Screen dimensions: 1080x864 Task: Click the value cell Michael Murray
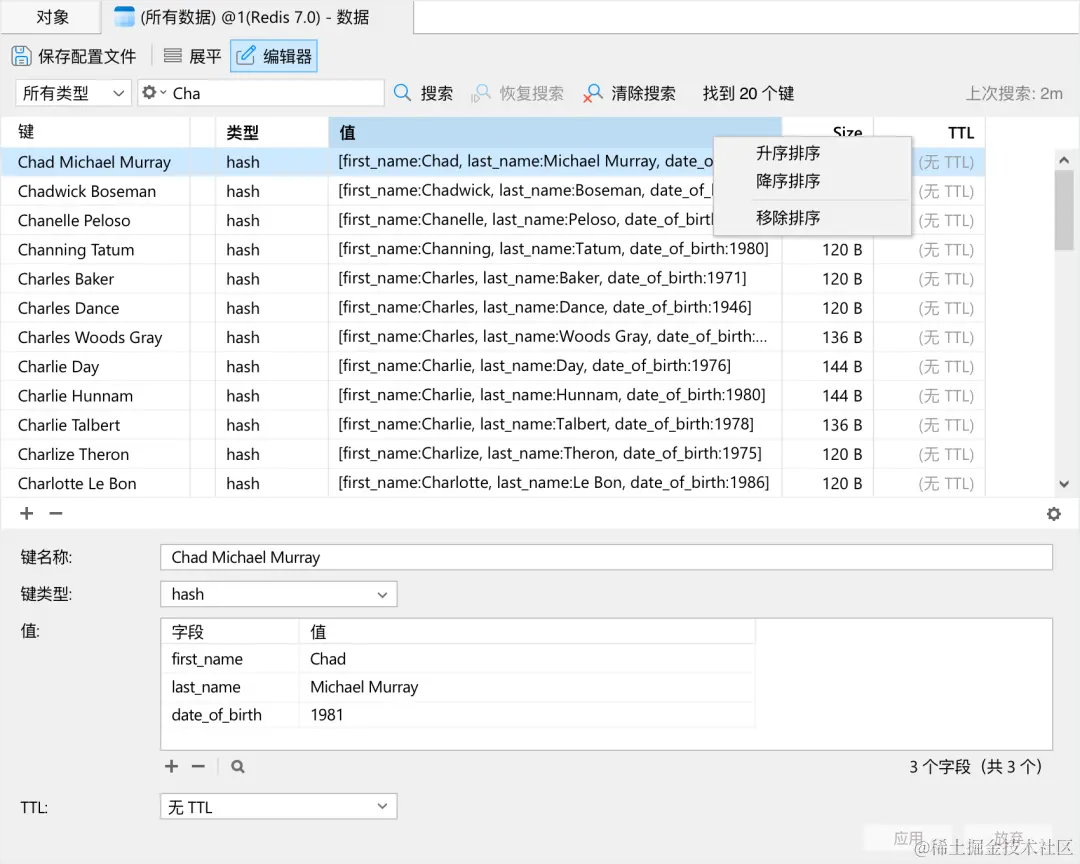coord(528,687)
